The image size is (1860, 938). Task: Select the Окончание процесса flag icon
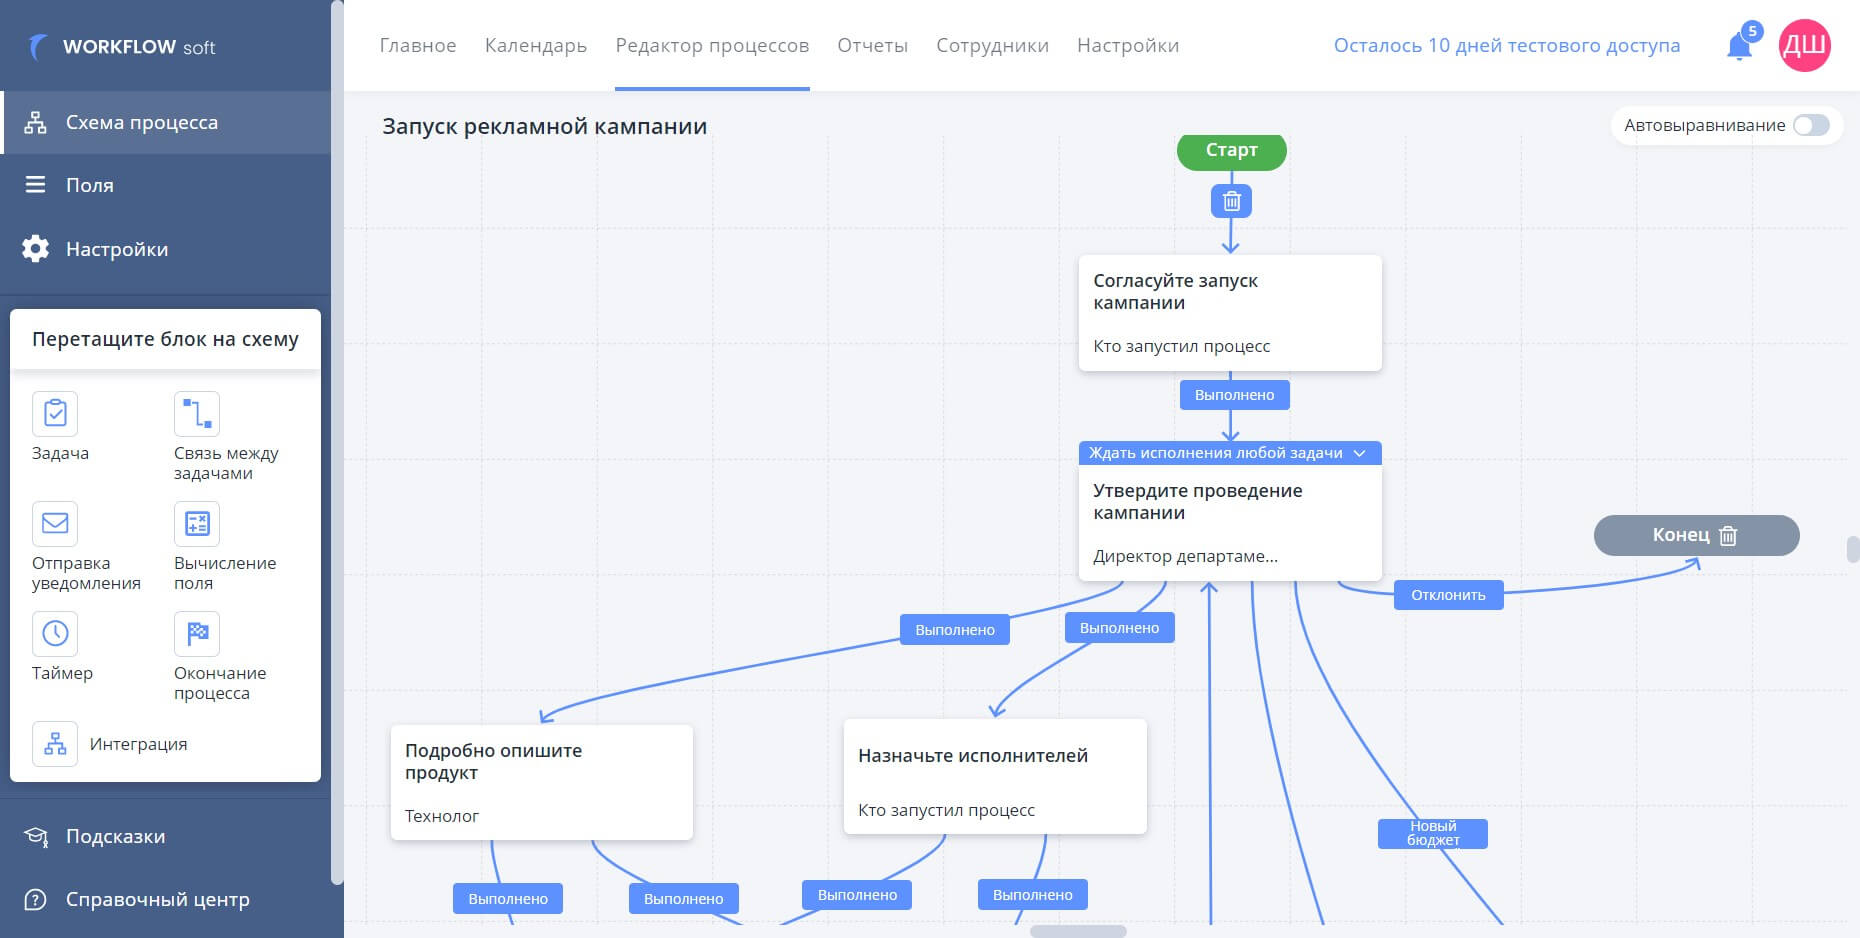(197, 633)
